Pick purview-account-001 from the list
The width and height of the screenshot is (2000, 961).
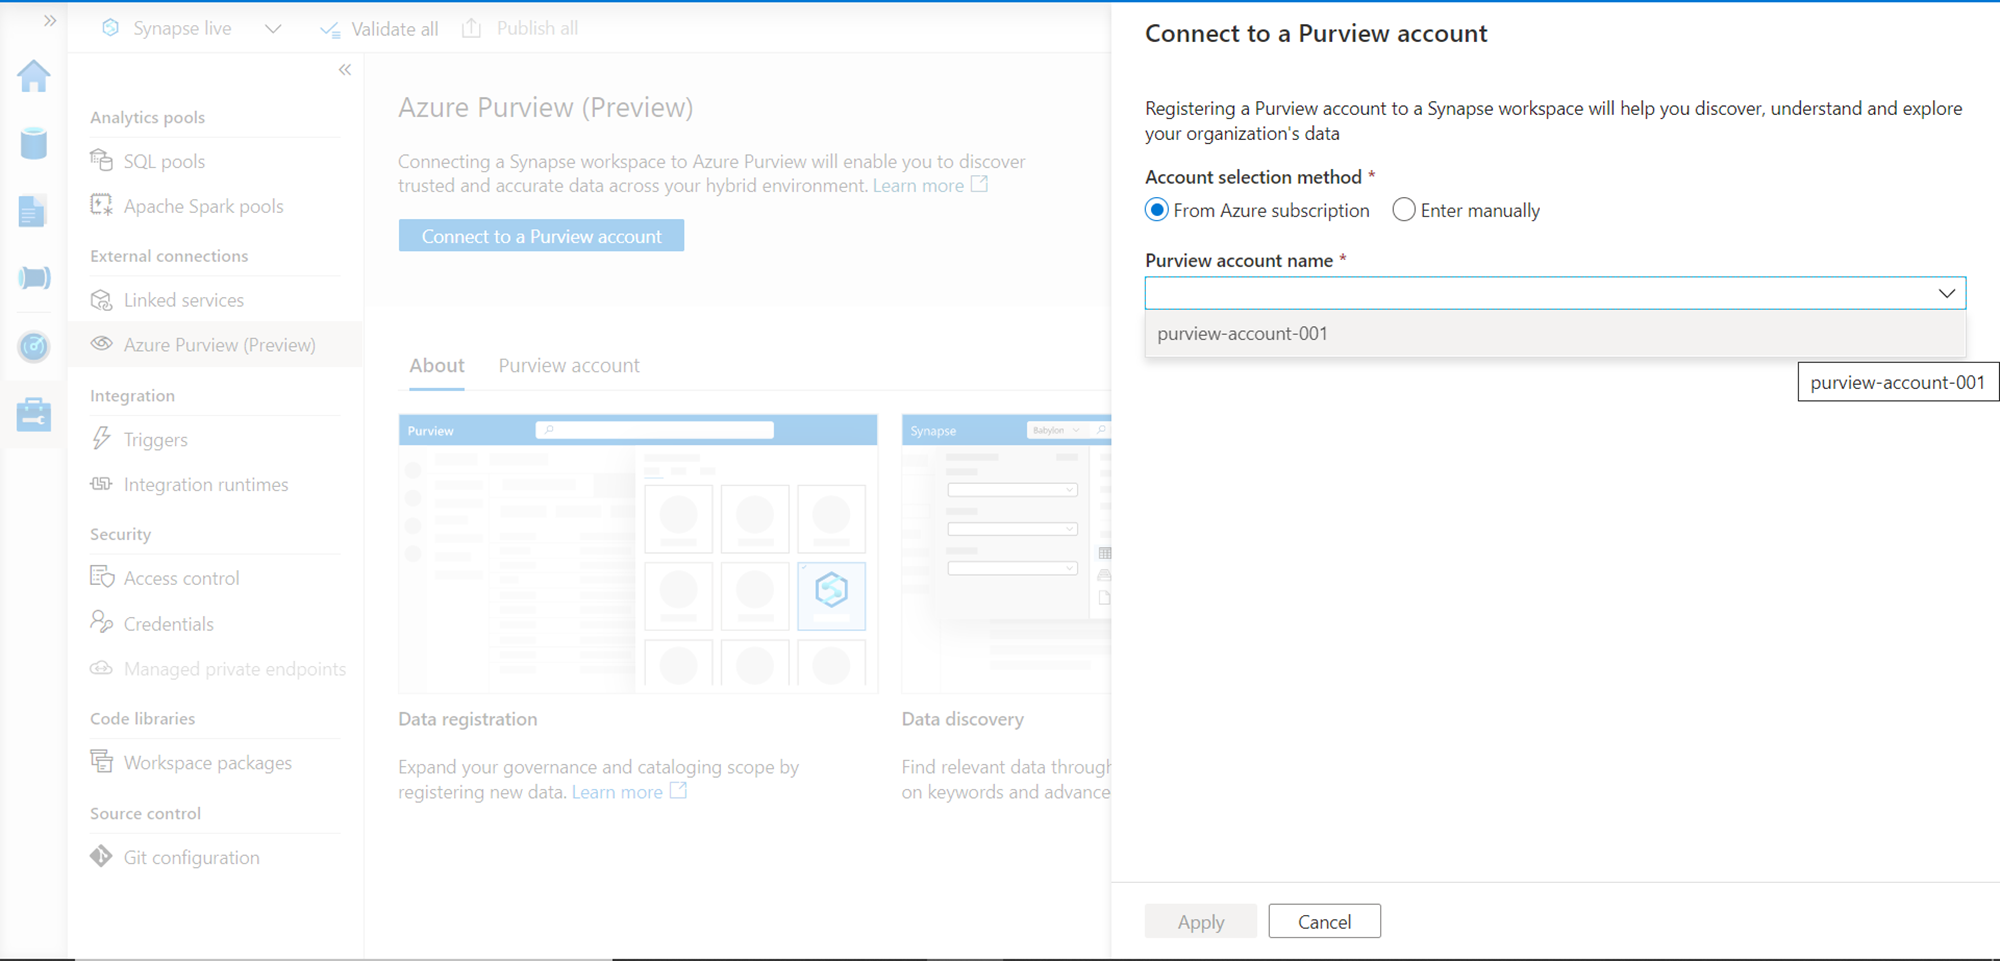pos(1243,334)
